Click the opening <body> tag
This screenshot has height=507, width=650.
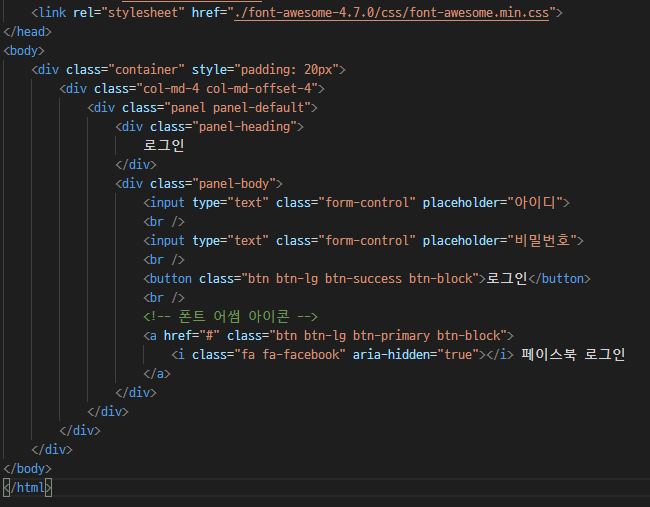pos(24,51)
